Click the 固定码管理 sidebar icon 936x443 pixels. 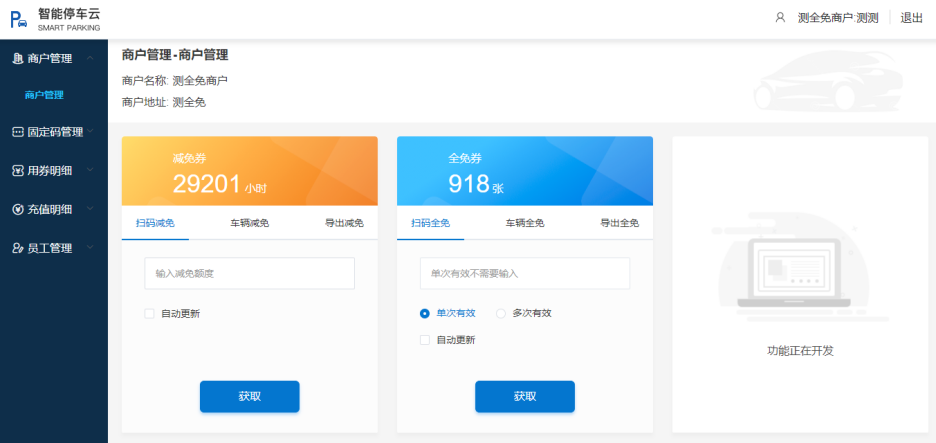(x=17, y=132)
